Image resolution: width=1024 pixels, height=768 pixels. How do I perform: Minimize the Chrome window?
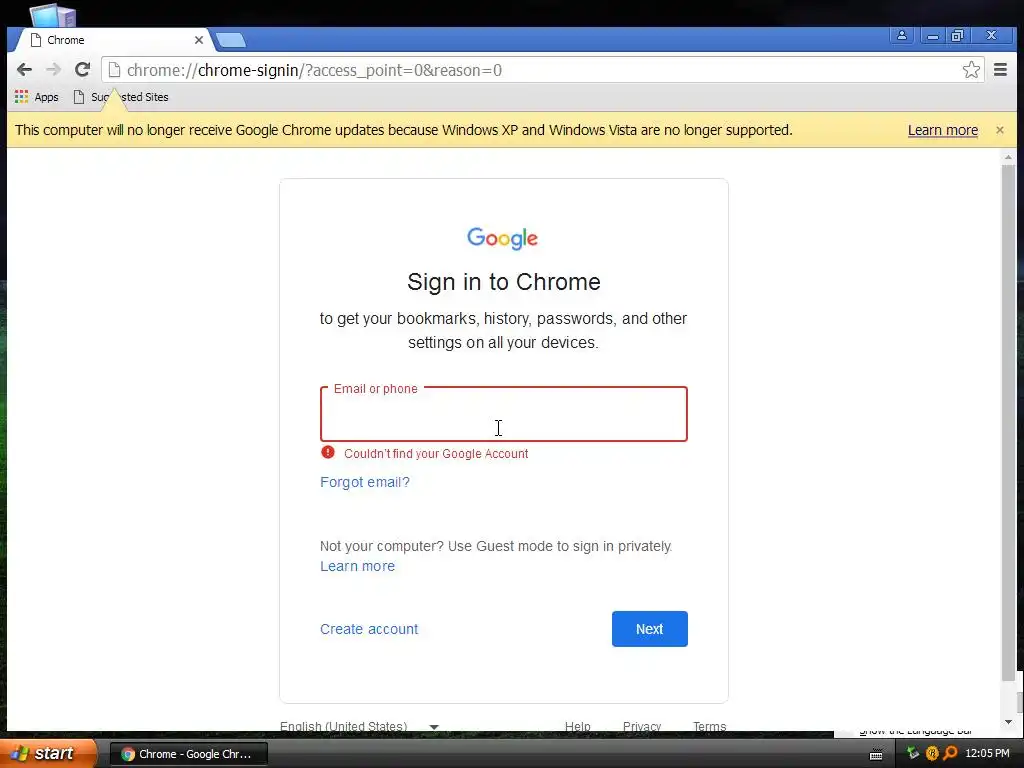tap(933, 35)
